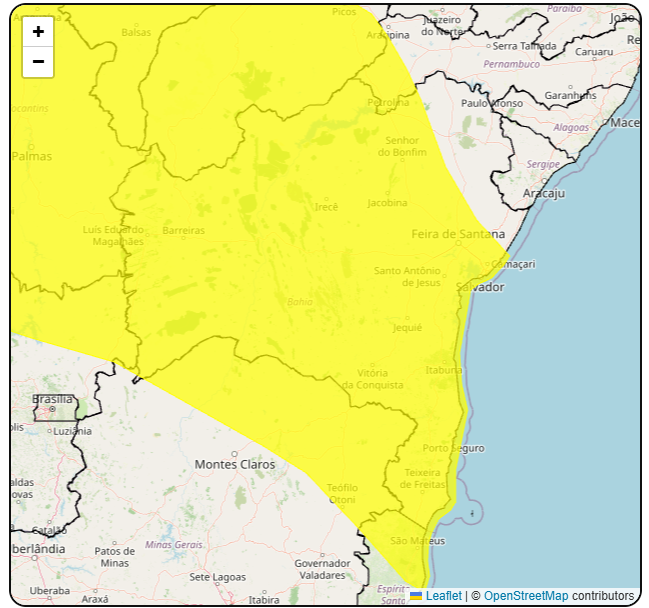
Task: Click the Montes Claros city label
Action: click(x=235, y=464)
